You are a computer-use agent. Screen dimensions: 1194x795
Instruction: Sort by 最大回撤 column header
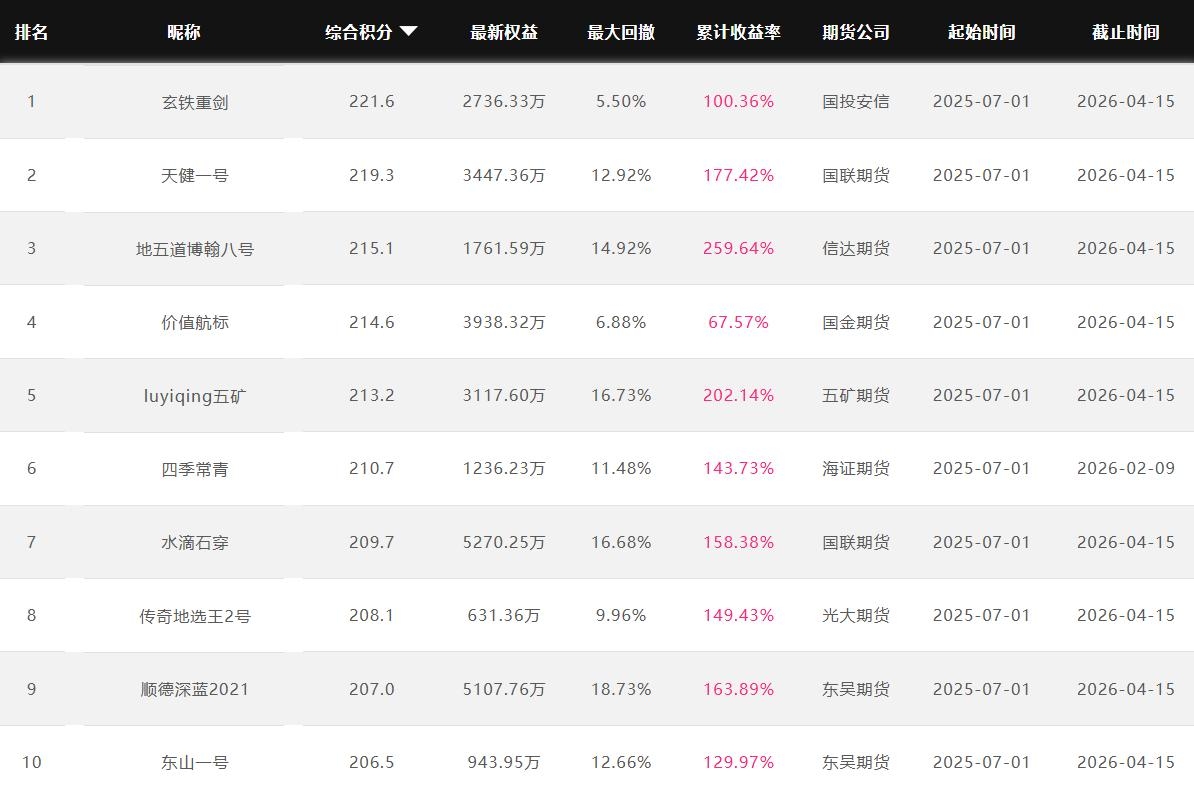tap(621, 32)
